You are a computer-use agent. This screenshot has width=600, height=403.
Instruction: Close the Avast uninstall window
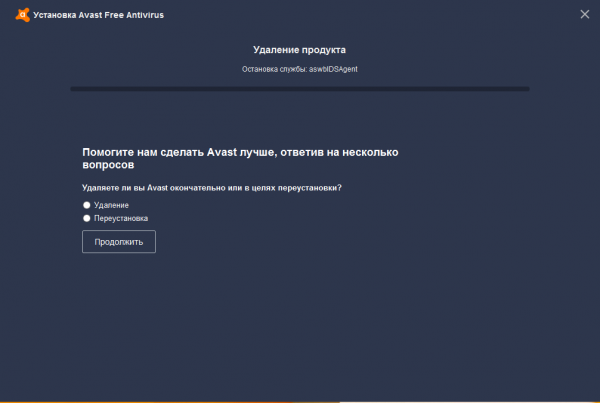[584, 14]
